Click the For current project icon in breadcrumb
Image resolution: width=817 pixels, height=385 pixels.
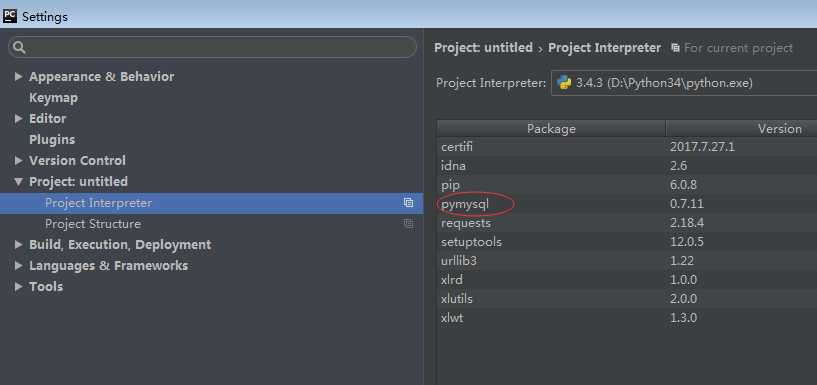[675, 48]
